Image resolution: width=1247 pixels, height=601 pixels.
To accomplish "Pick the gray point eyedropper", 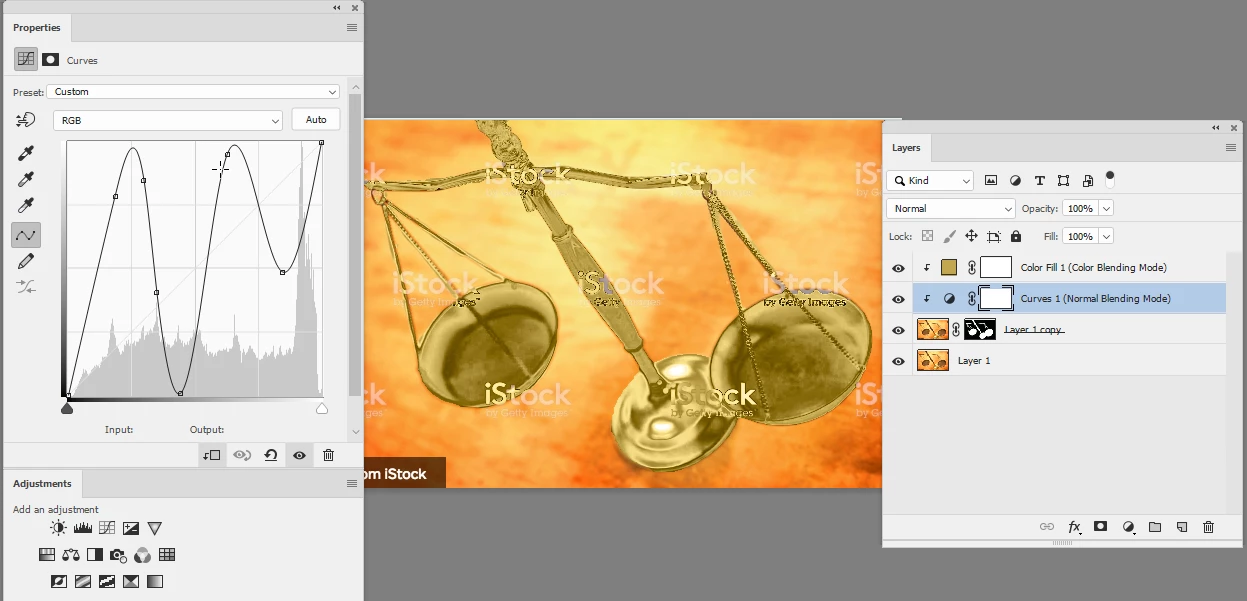I will (x=27, y=179).
